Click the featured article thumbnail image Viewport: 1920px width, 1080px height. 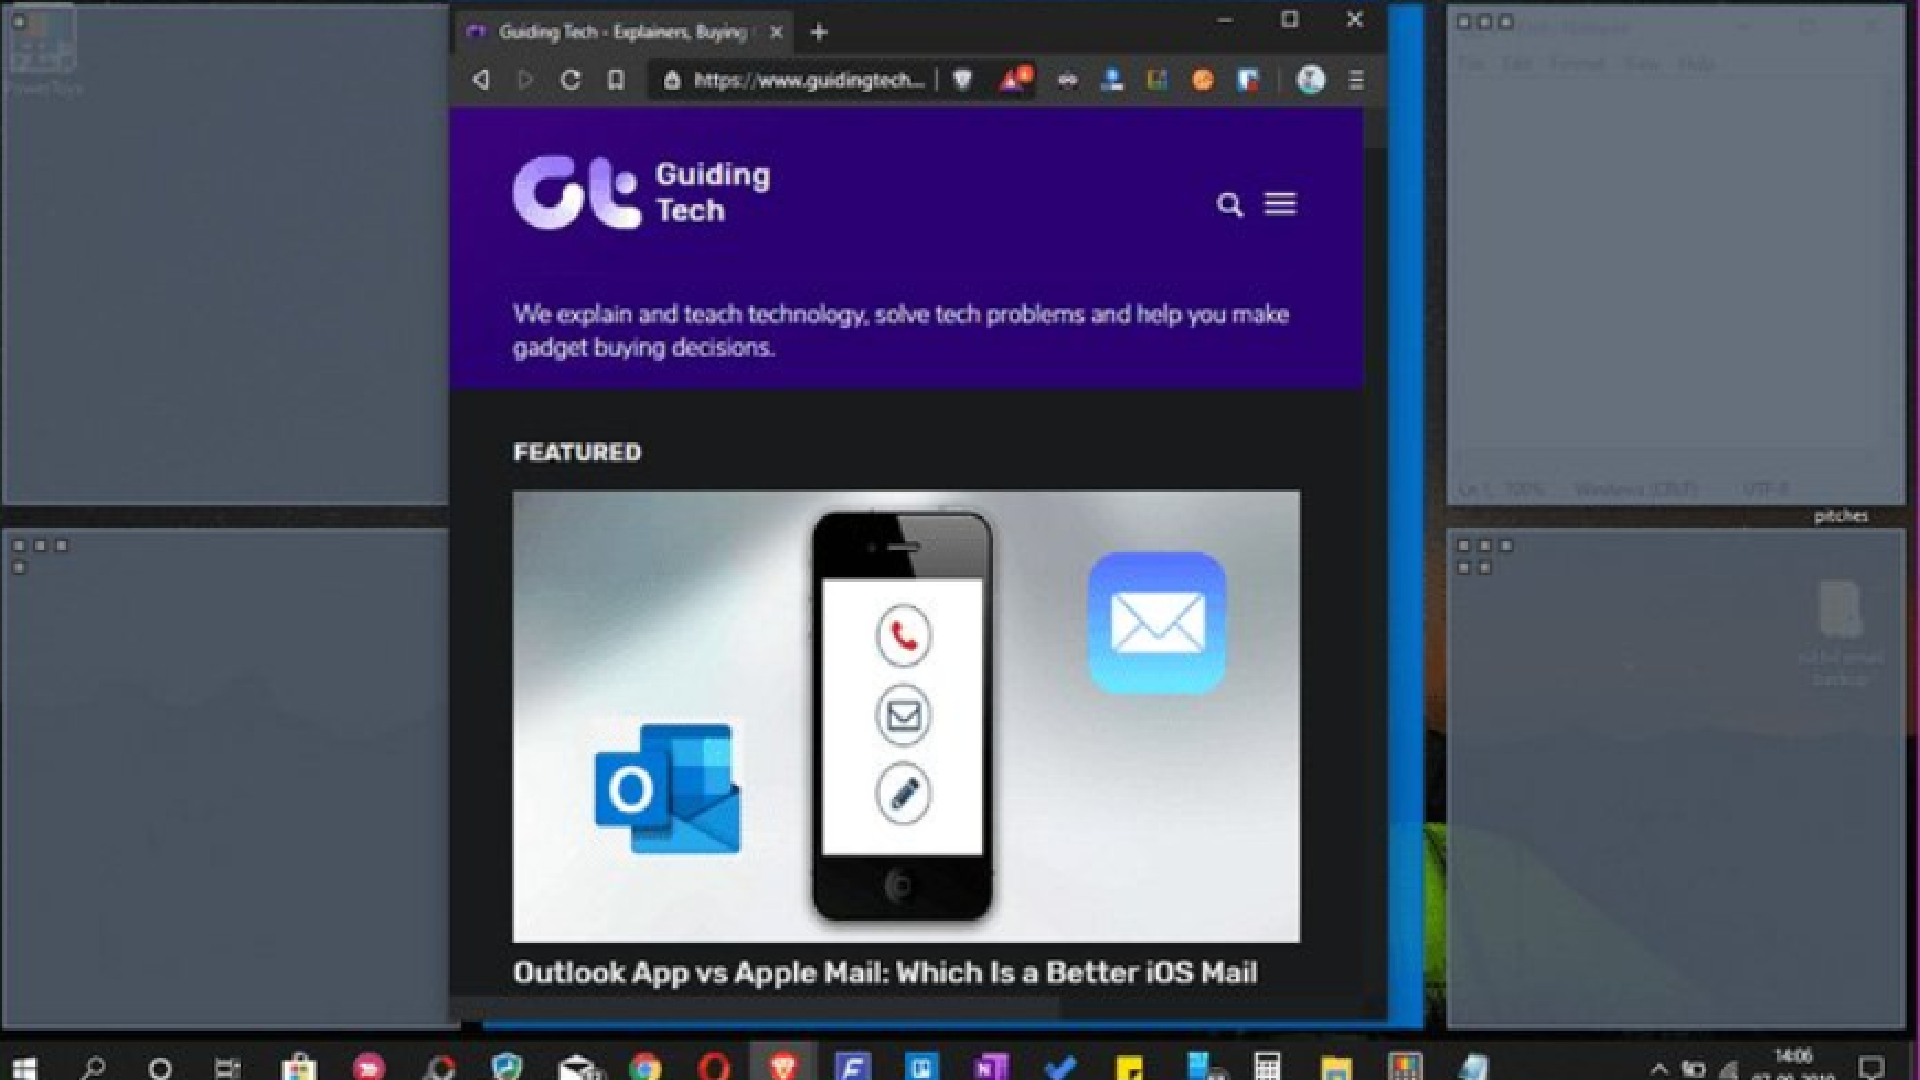pyautogui.click(x=906, y=716)
